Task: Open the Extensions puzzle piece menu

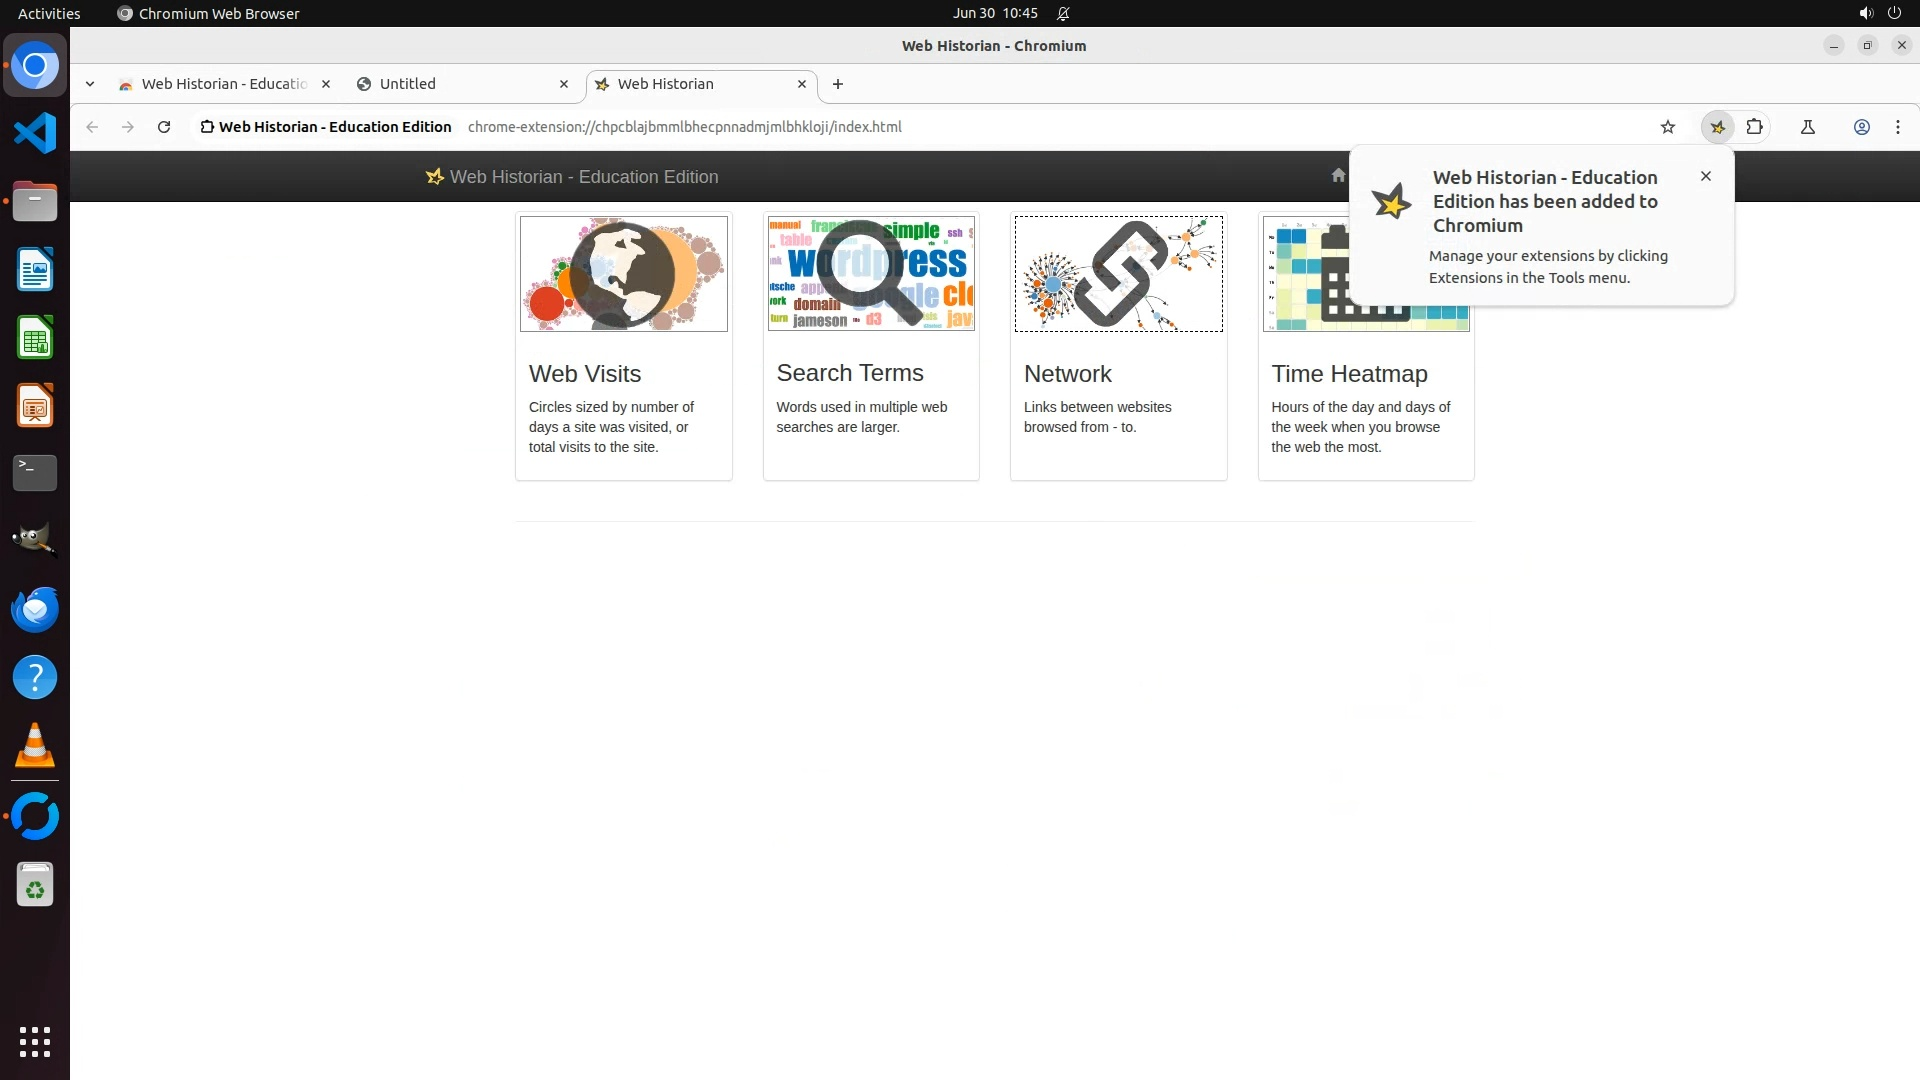Action: pos(1754,127)
